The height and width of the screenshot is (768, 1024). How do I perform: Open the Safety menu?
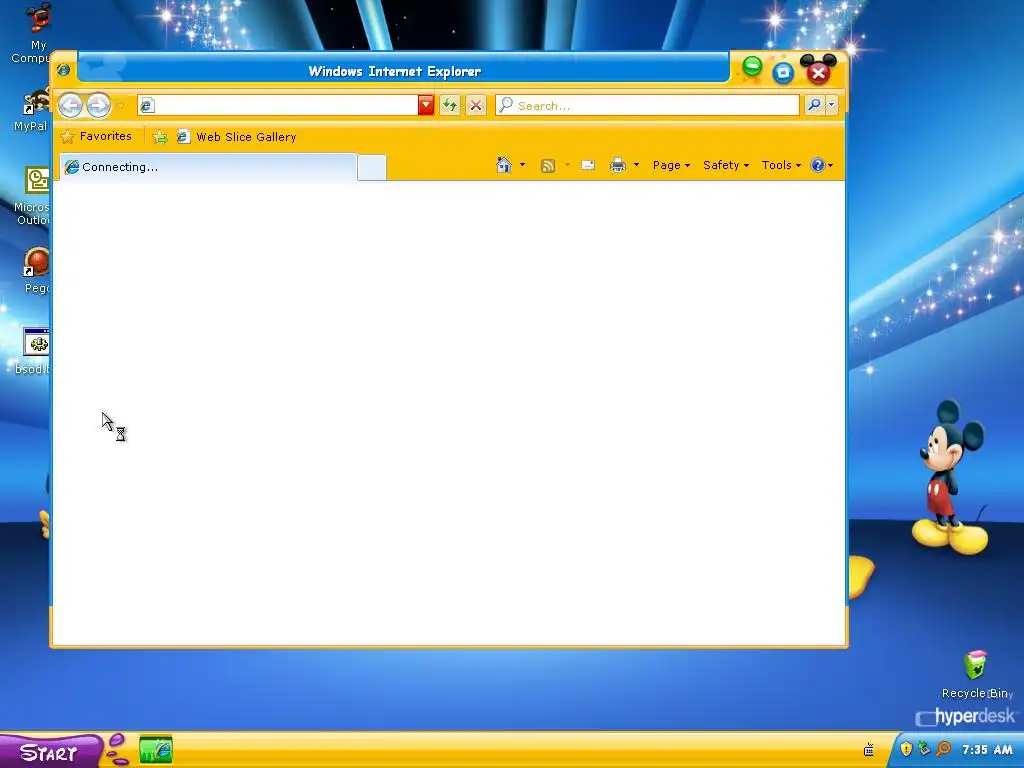tap(726, 165)
